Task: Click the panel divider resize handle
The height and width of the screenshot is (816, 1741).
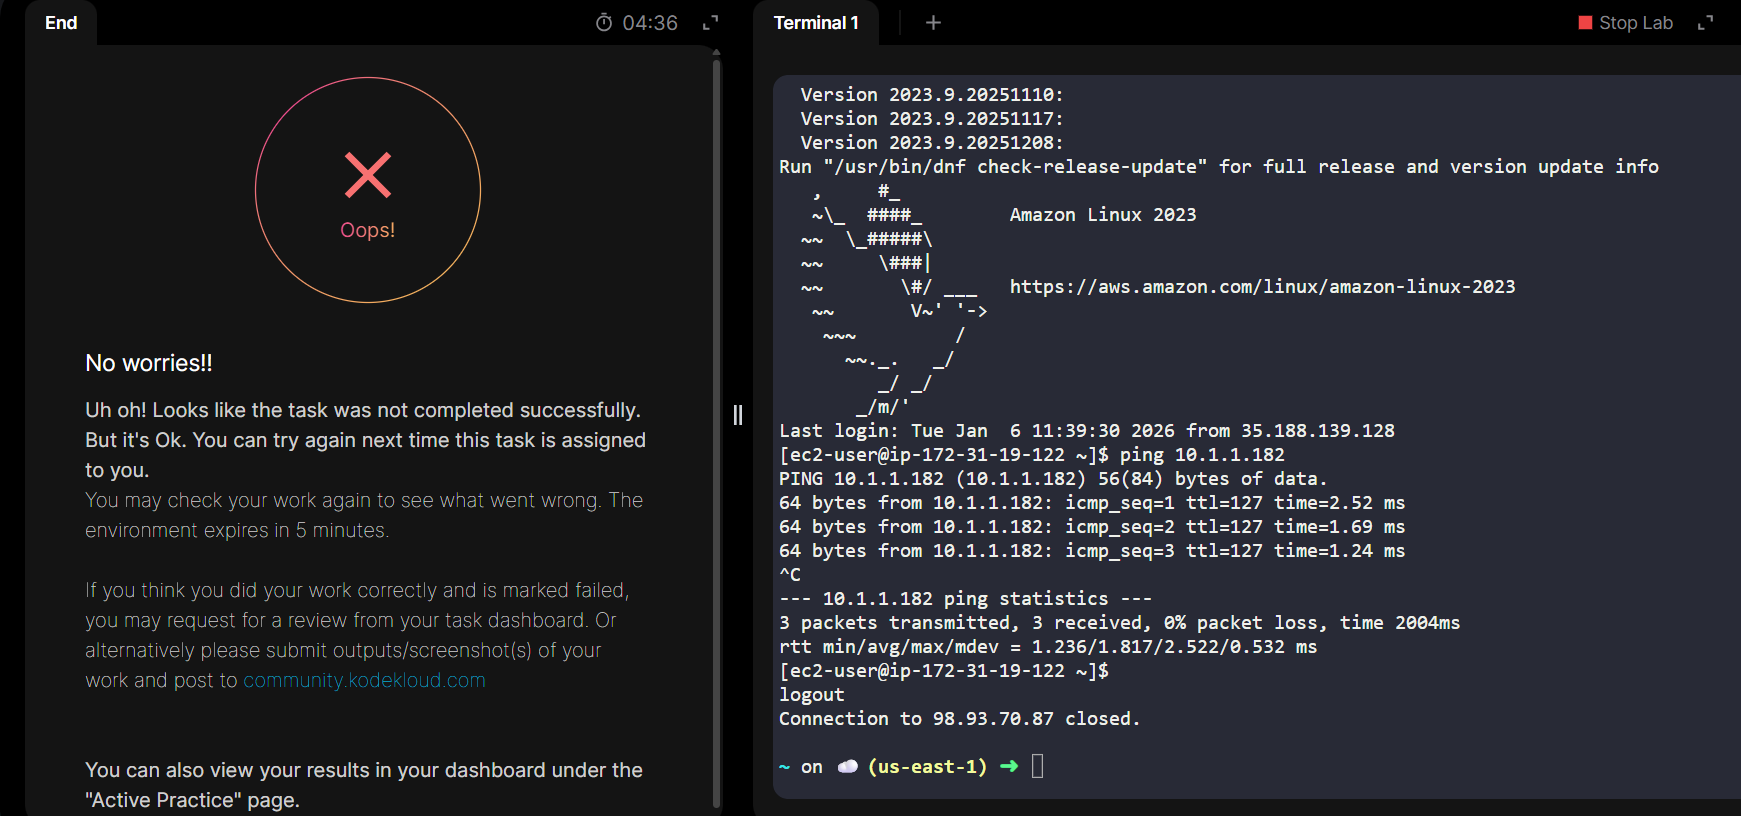Action: point(738,415)
